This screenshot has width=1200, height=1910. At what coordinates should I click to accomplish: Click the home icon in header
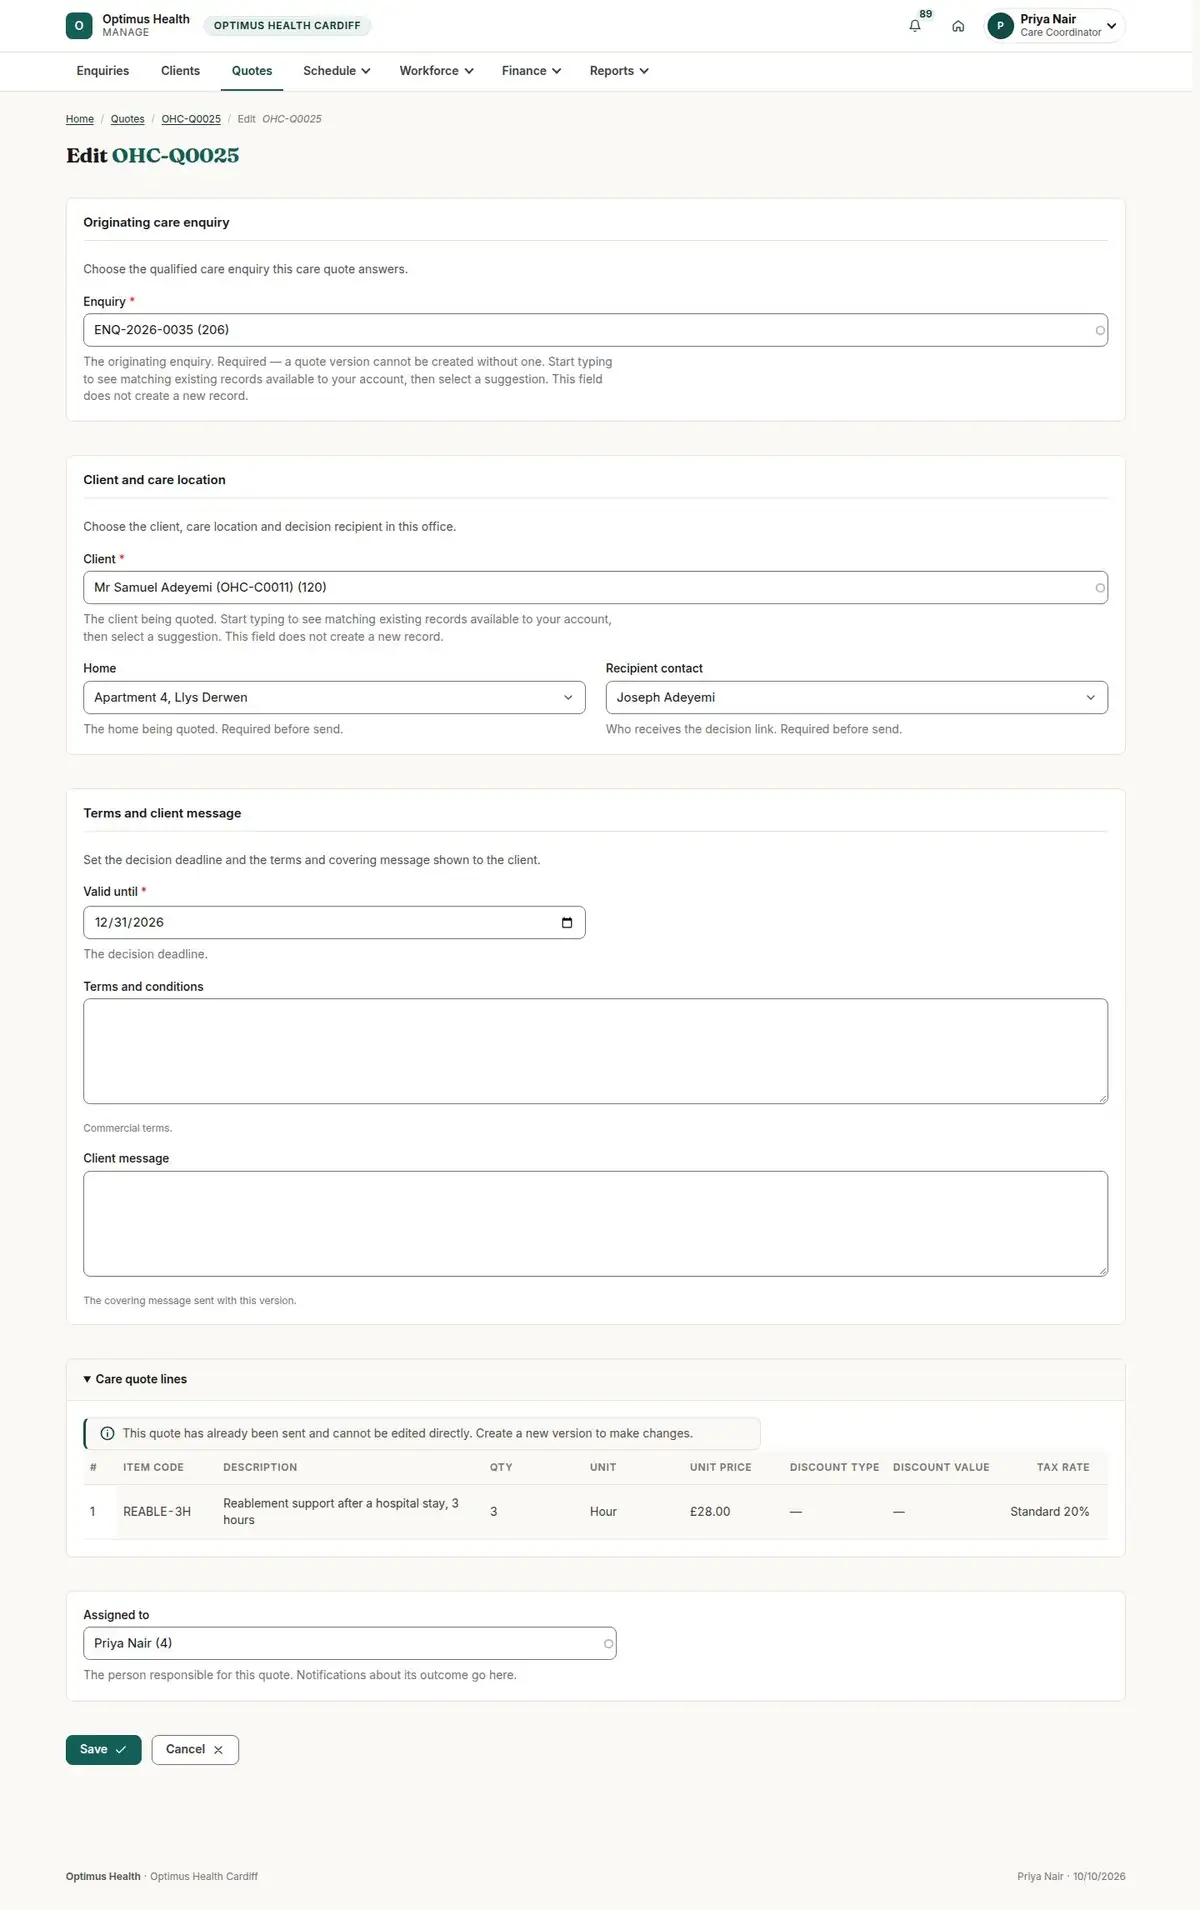(x=958, y=26)
